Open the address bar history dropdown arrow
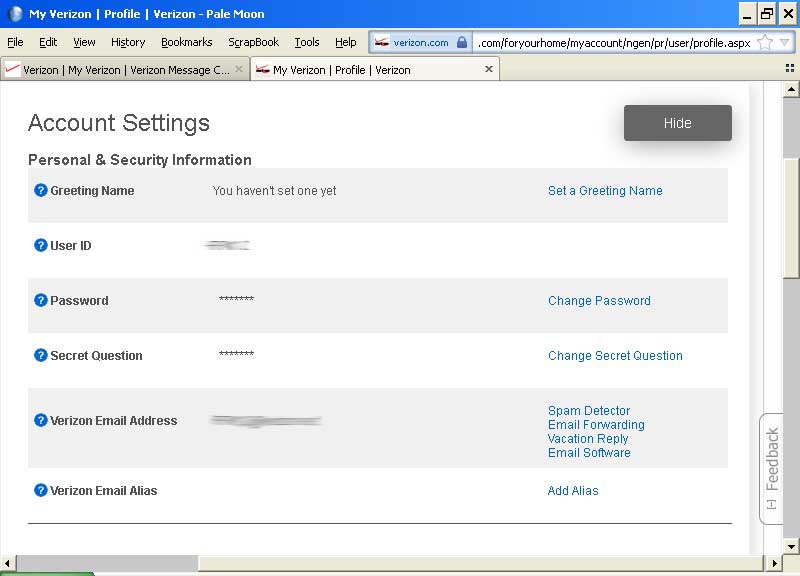 pyautogui.click(x=785, y=42)
